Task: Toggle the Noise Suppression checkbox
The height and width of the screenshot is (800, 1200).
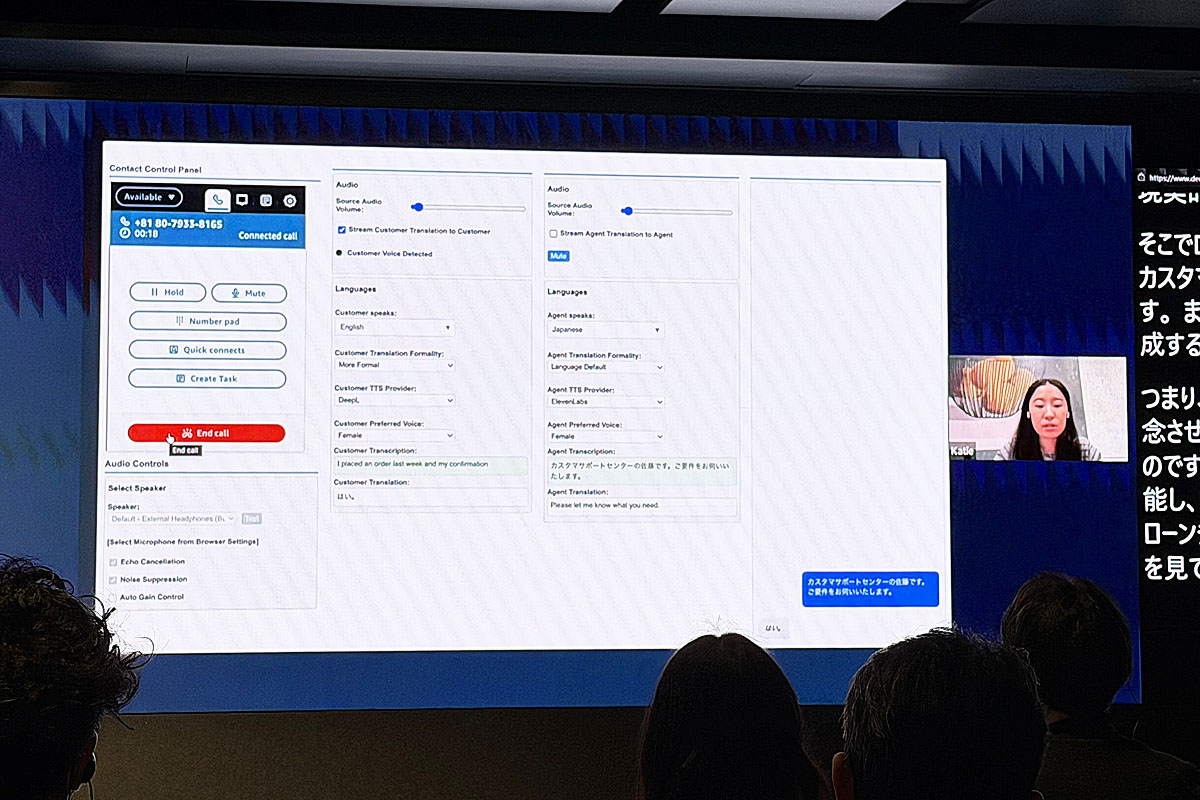Action: 113,580
